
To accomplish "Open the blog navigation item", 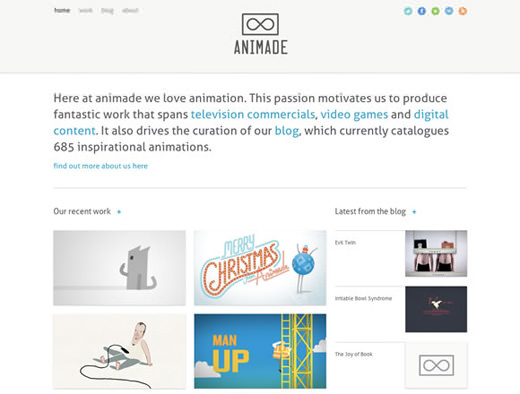I will click(107, 10).
